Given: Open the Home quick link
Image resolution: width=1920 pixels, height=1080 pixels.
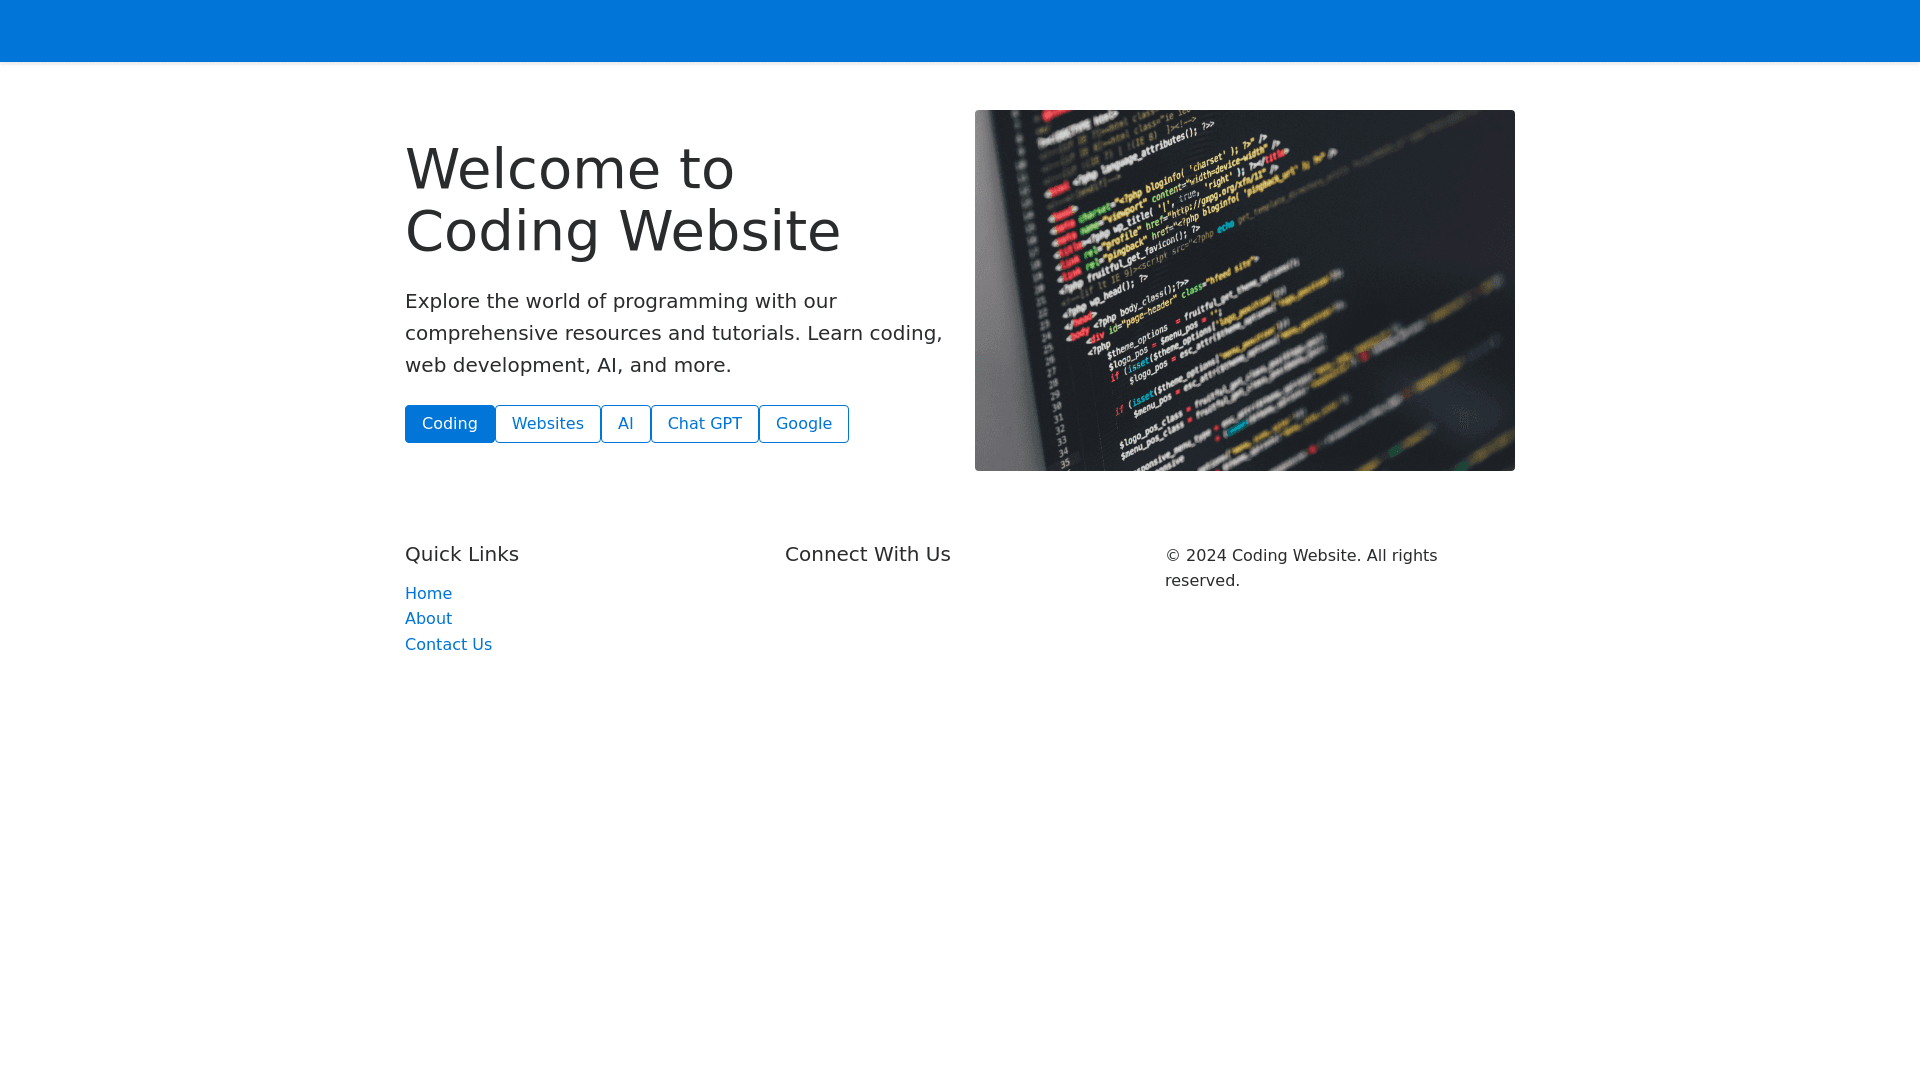Looking at the screenshot, I should pos(428,594).
